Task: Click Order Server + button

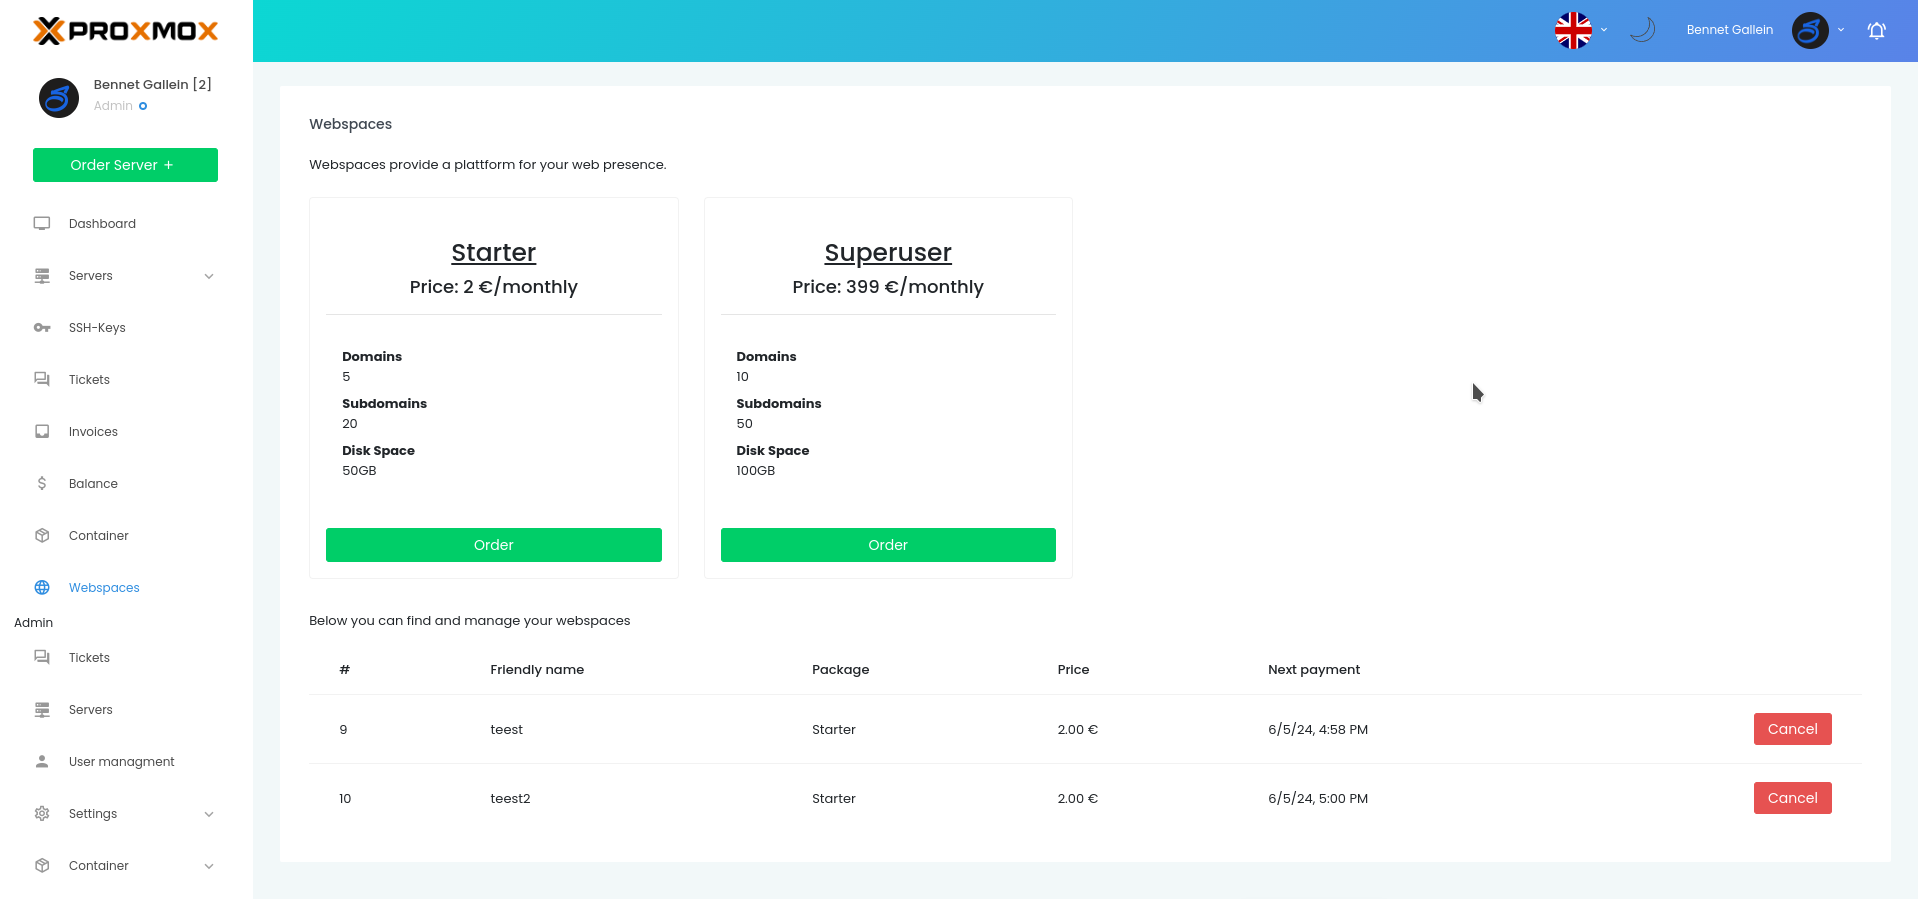Action: (x=125, y=165)
